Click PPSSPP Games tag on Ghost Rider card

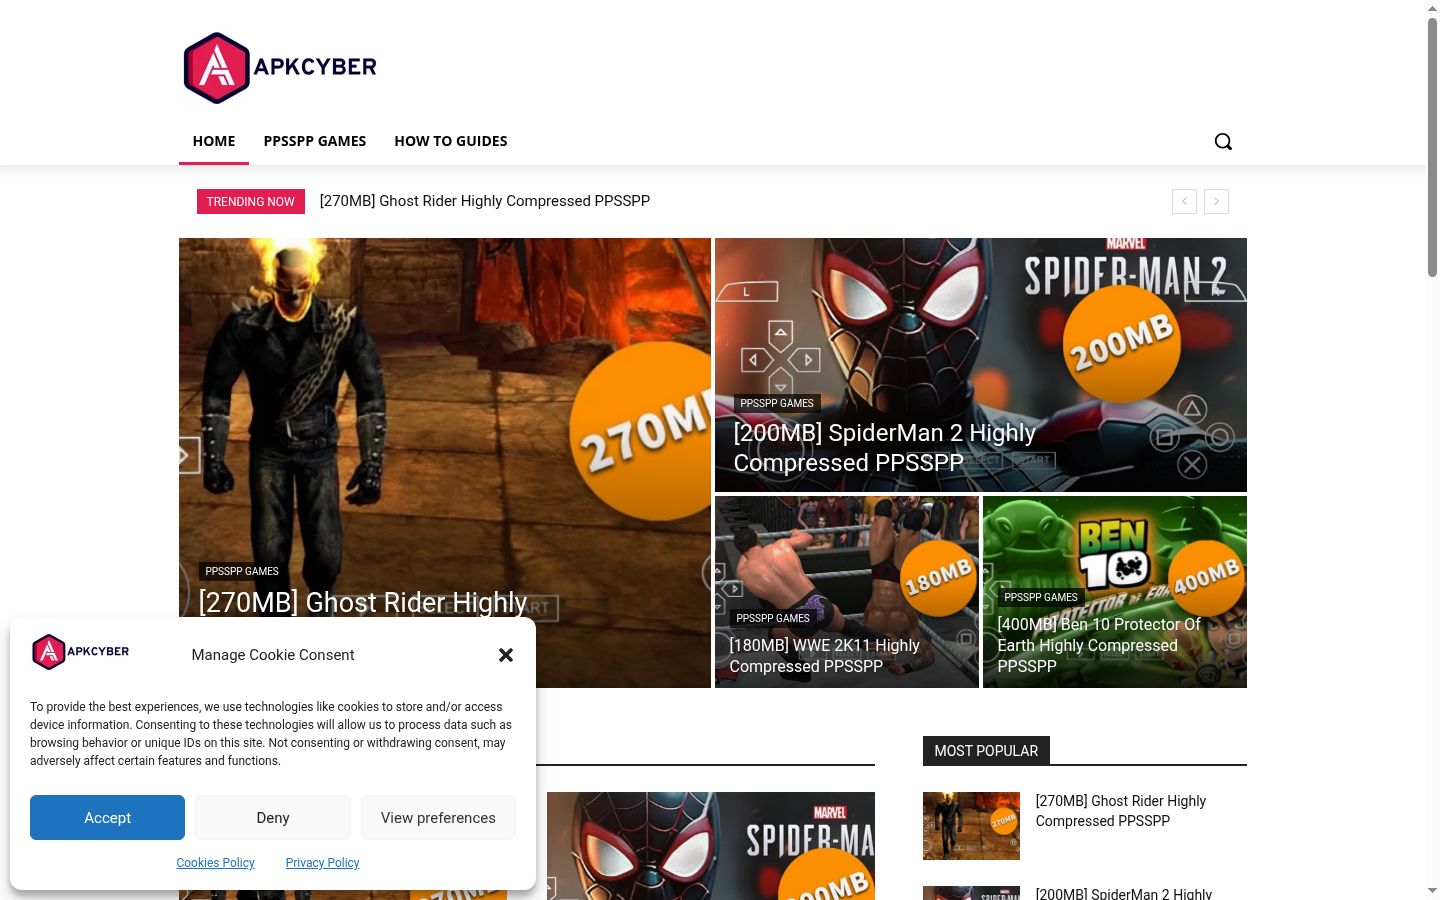[x=242, y=571]
